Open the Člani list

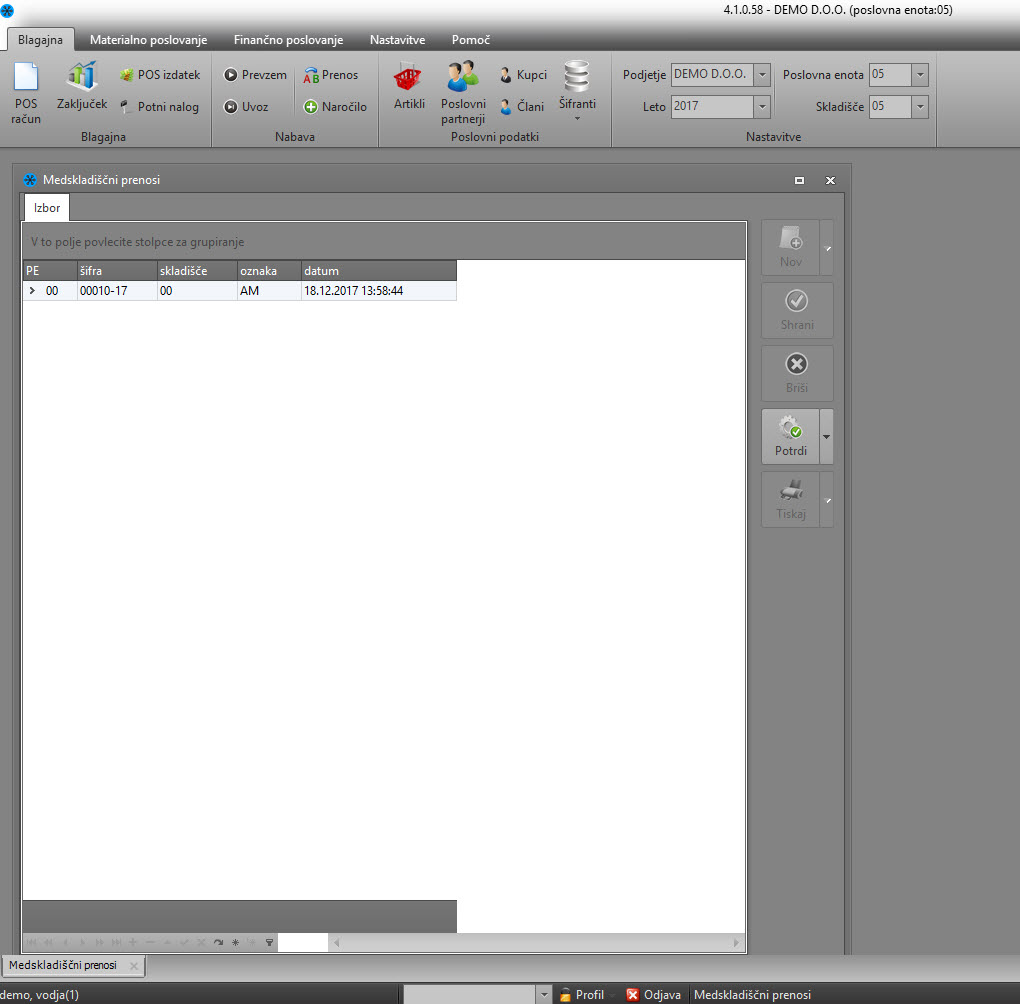pyautogui.click(x=522, y=107)
